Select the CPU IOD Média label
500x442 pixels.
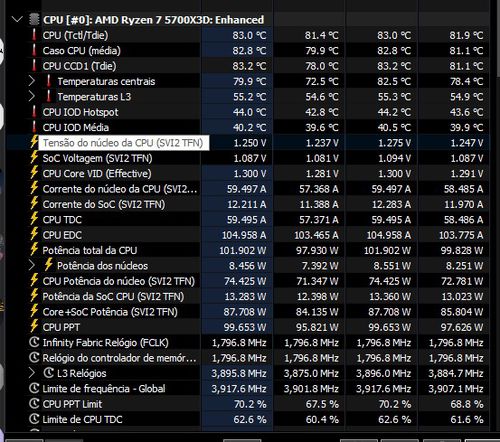pyautogui.click(x=76, y=127)
